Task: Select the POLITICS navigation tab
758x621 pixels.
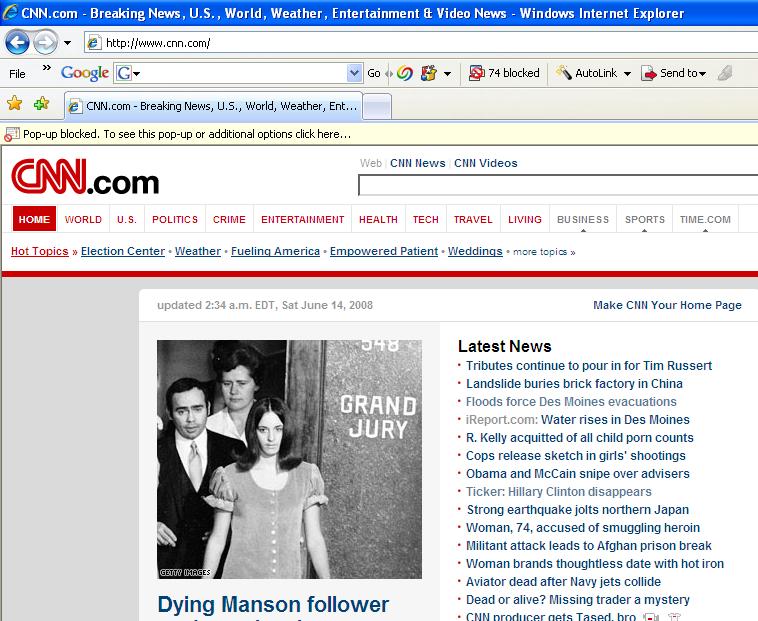Action: tap(175, 220)
